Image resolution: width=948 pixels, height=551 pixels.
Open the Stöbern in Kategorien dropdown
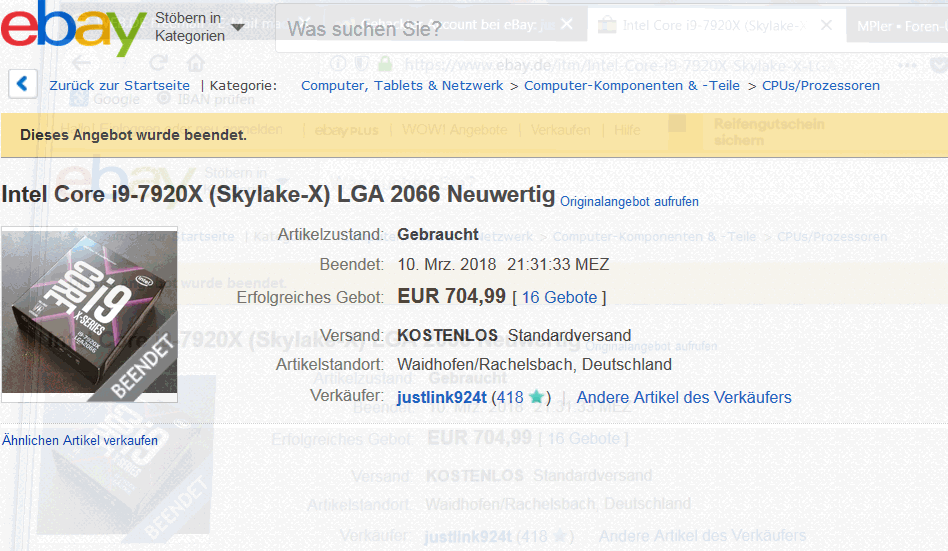(200, 27)
